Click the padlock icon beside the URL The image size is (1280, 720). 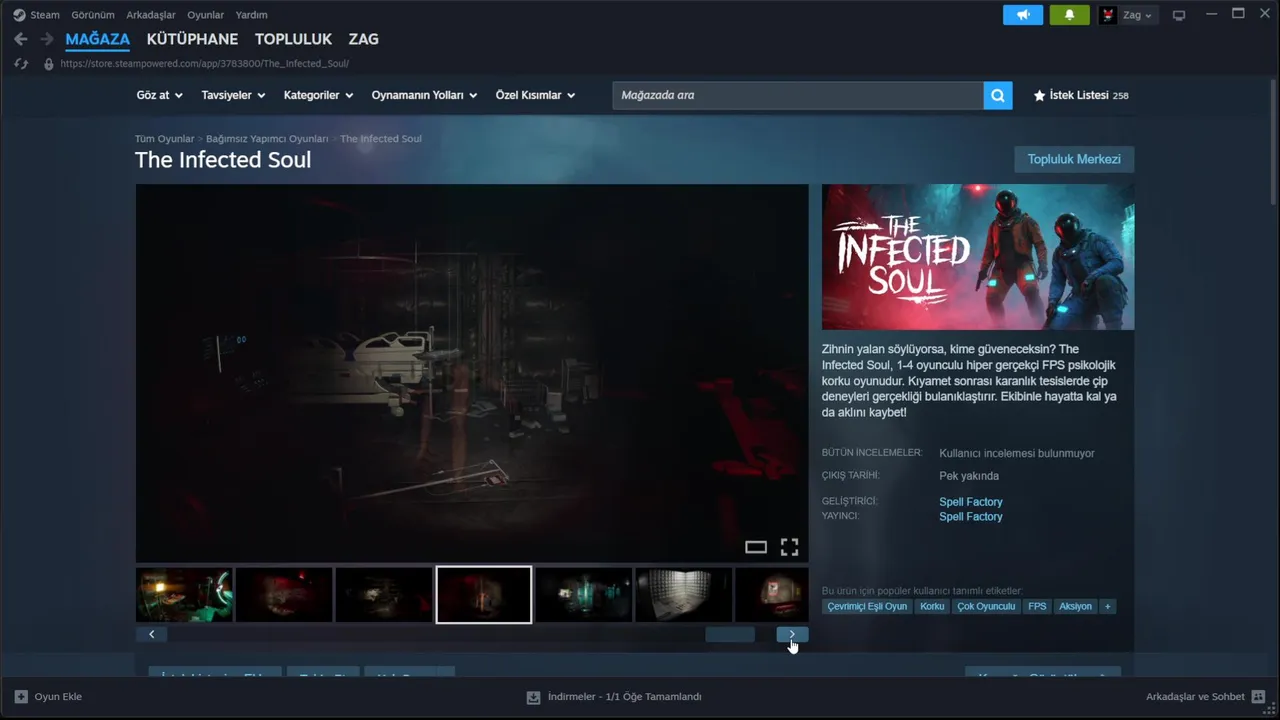[x=48, y=63]
